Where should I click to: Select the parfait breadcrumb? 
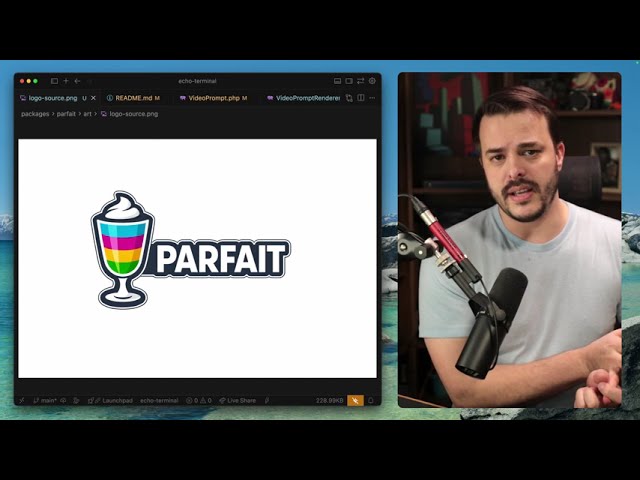coord(66,114)
